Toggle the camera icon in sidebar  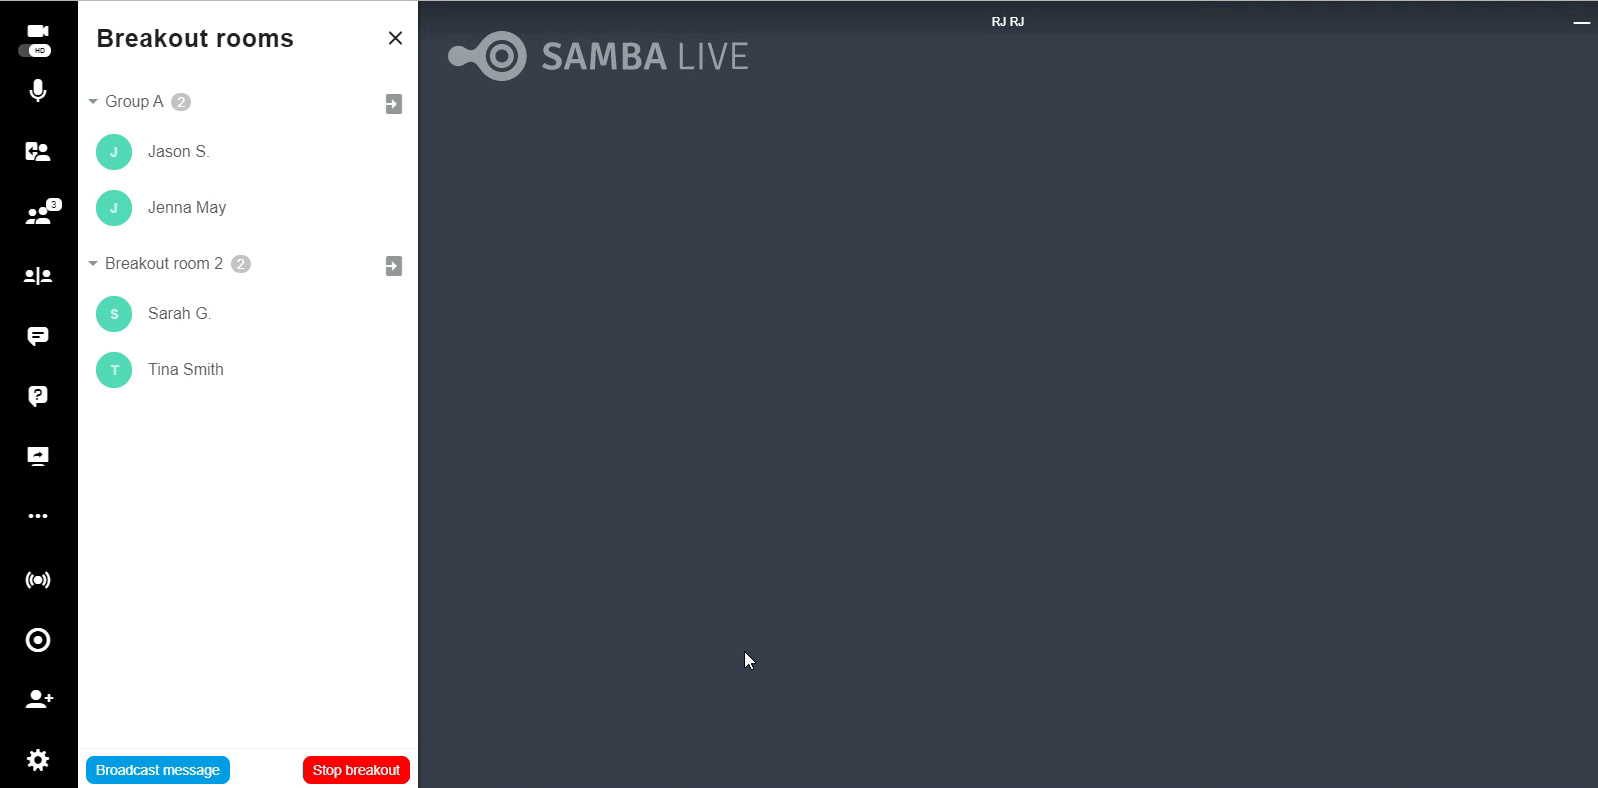point(38,39)
